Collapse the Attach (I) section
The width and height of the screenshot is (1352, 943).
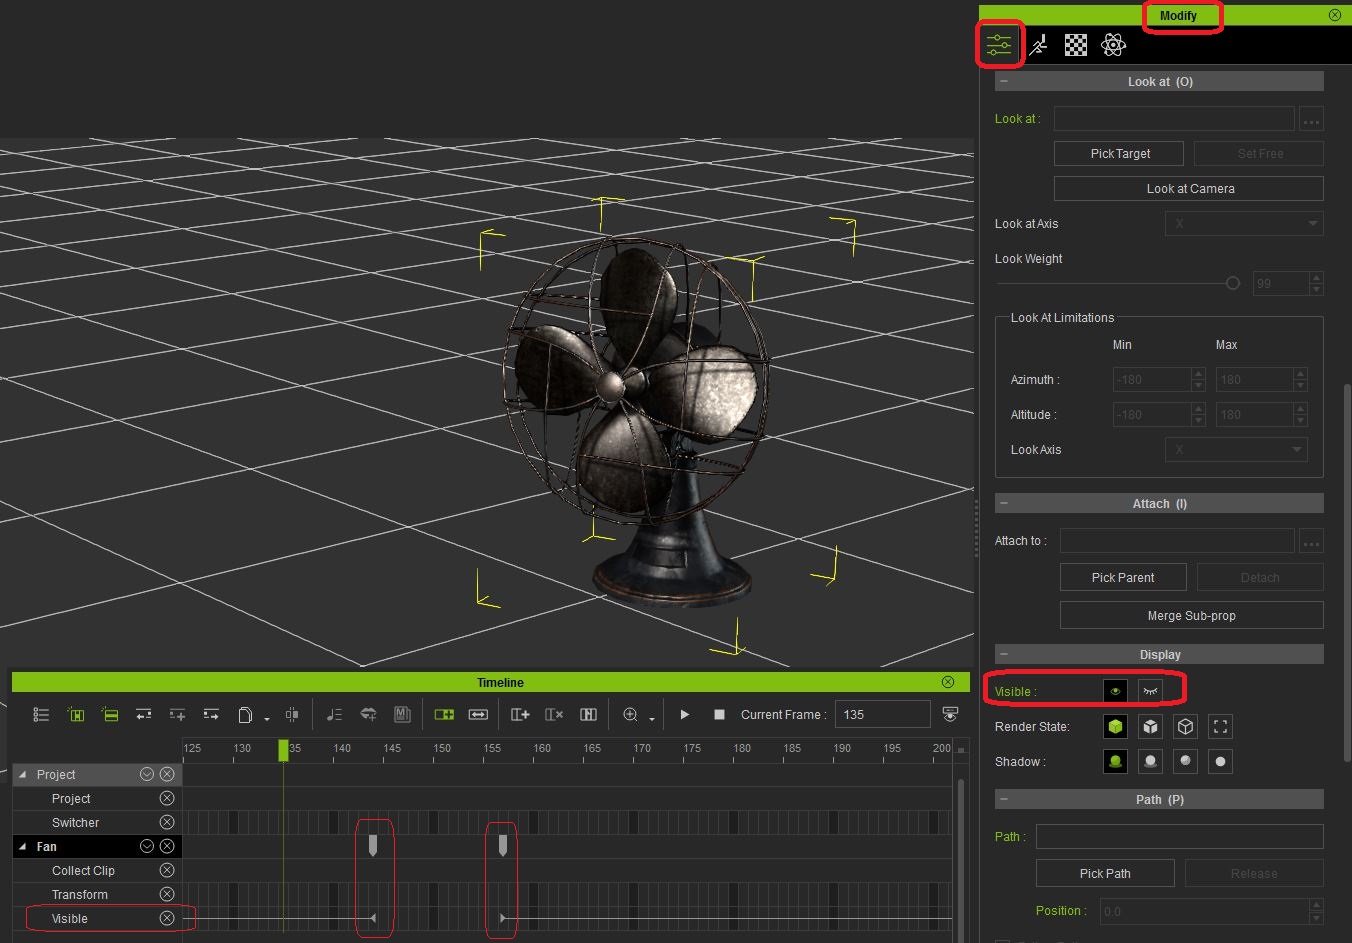pos(1004,503)
